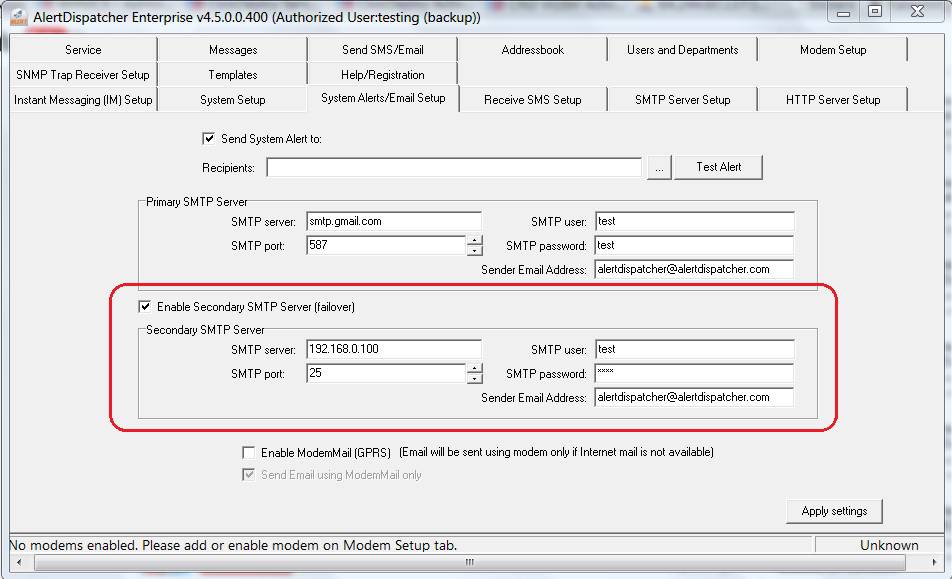Switch to the Messages tab

[233, 50]
